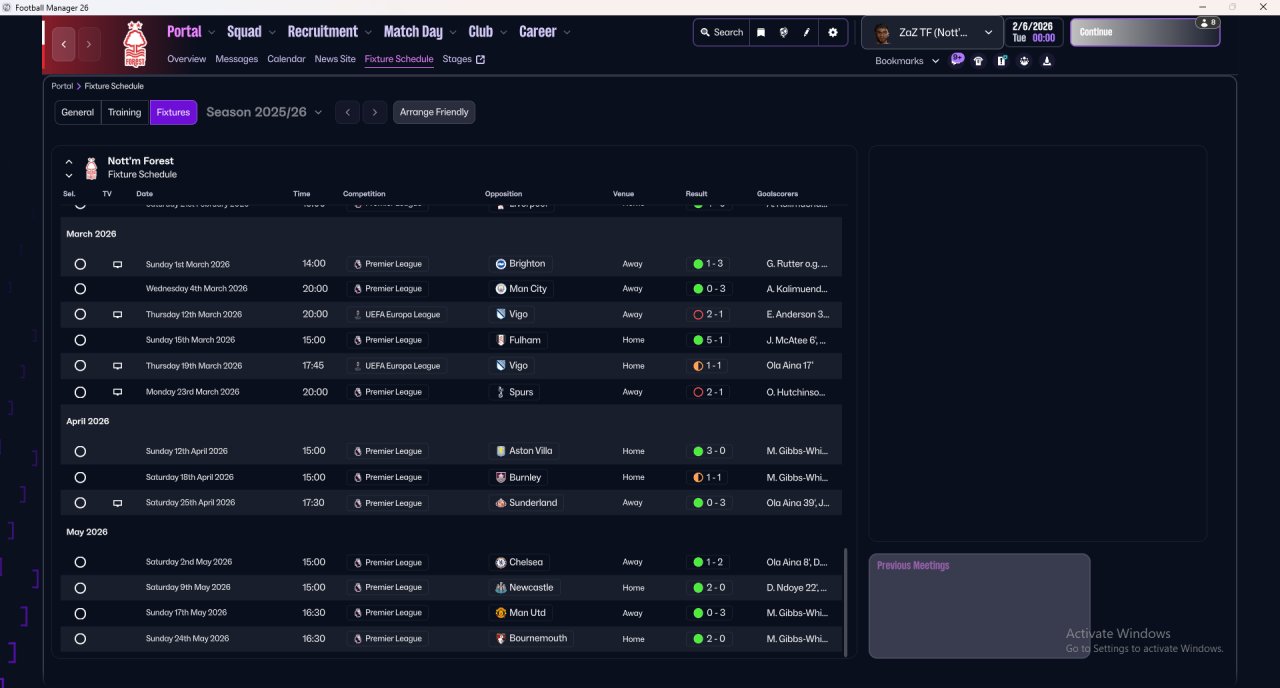Click the Chelsea opposition badge
1280x688 pixels.
pyautogui.click(x=501, y=562)
